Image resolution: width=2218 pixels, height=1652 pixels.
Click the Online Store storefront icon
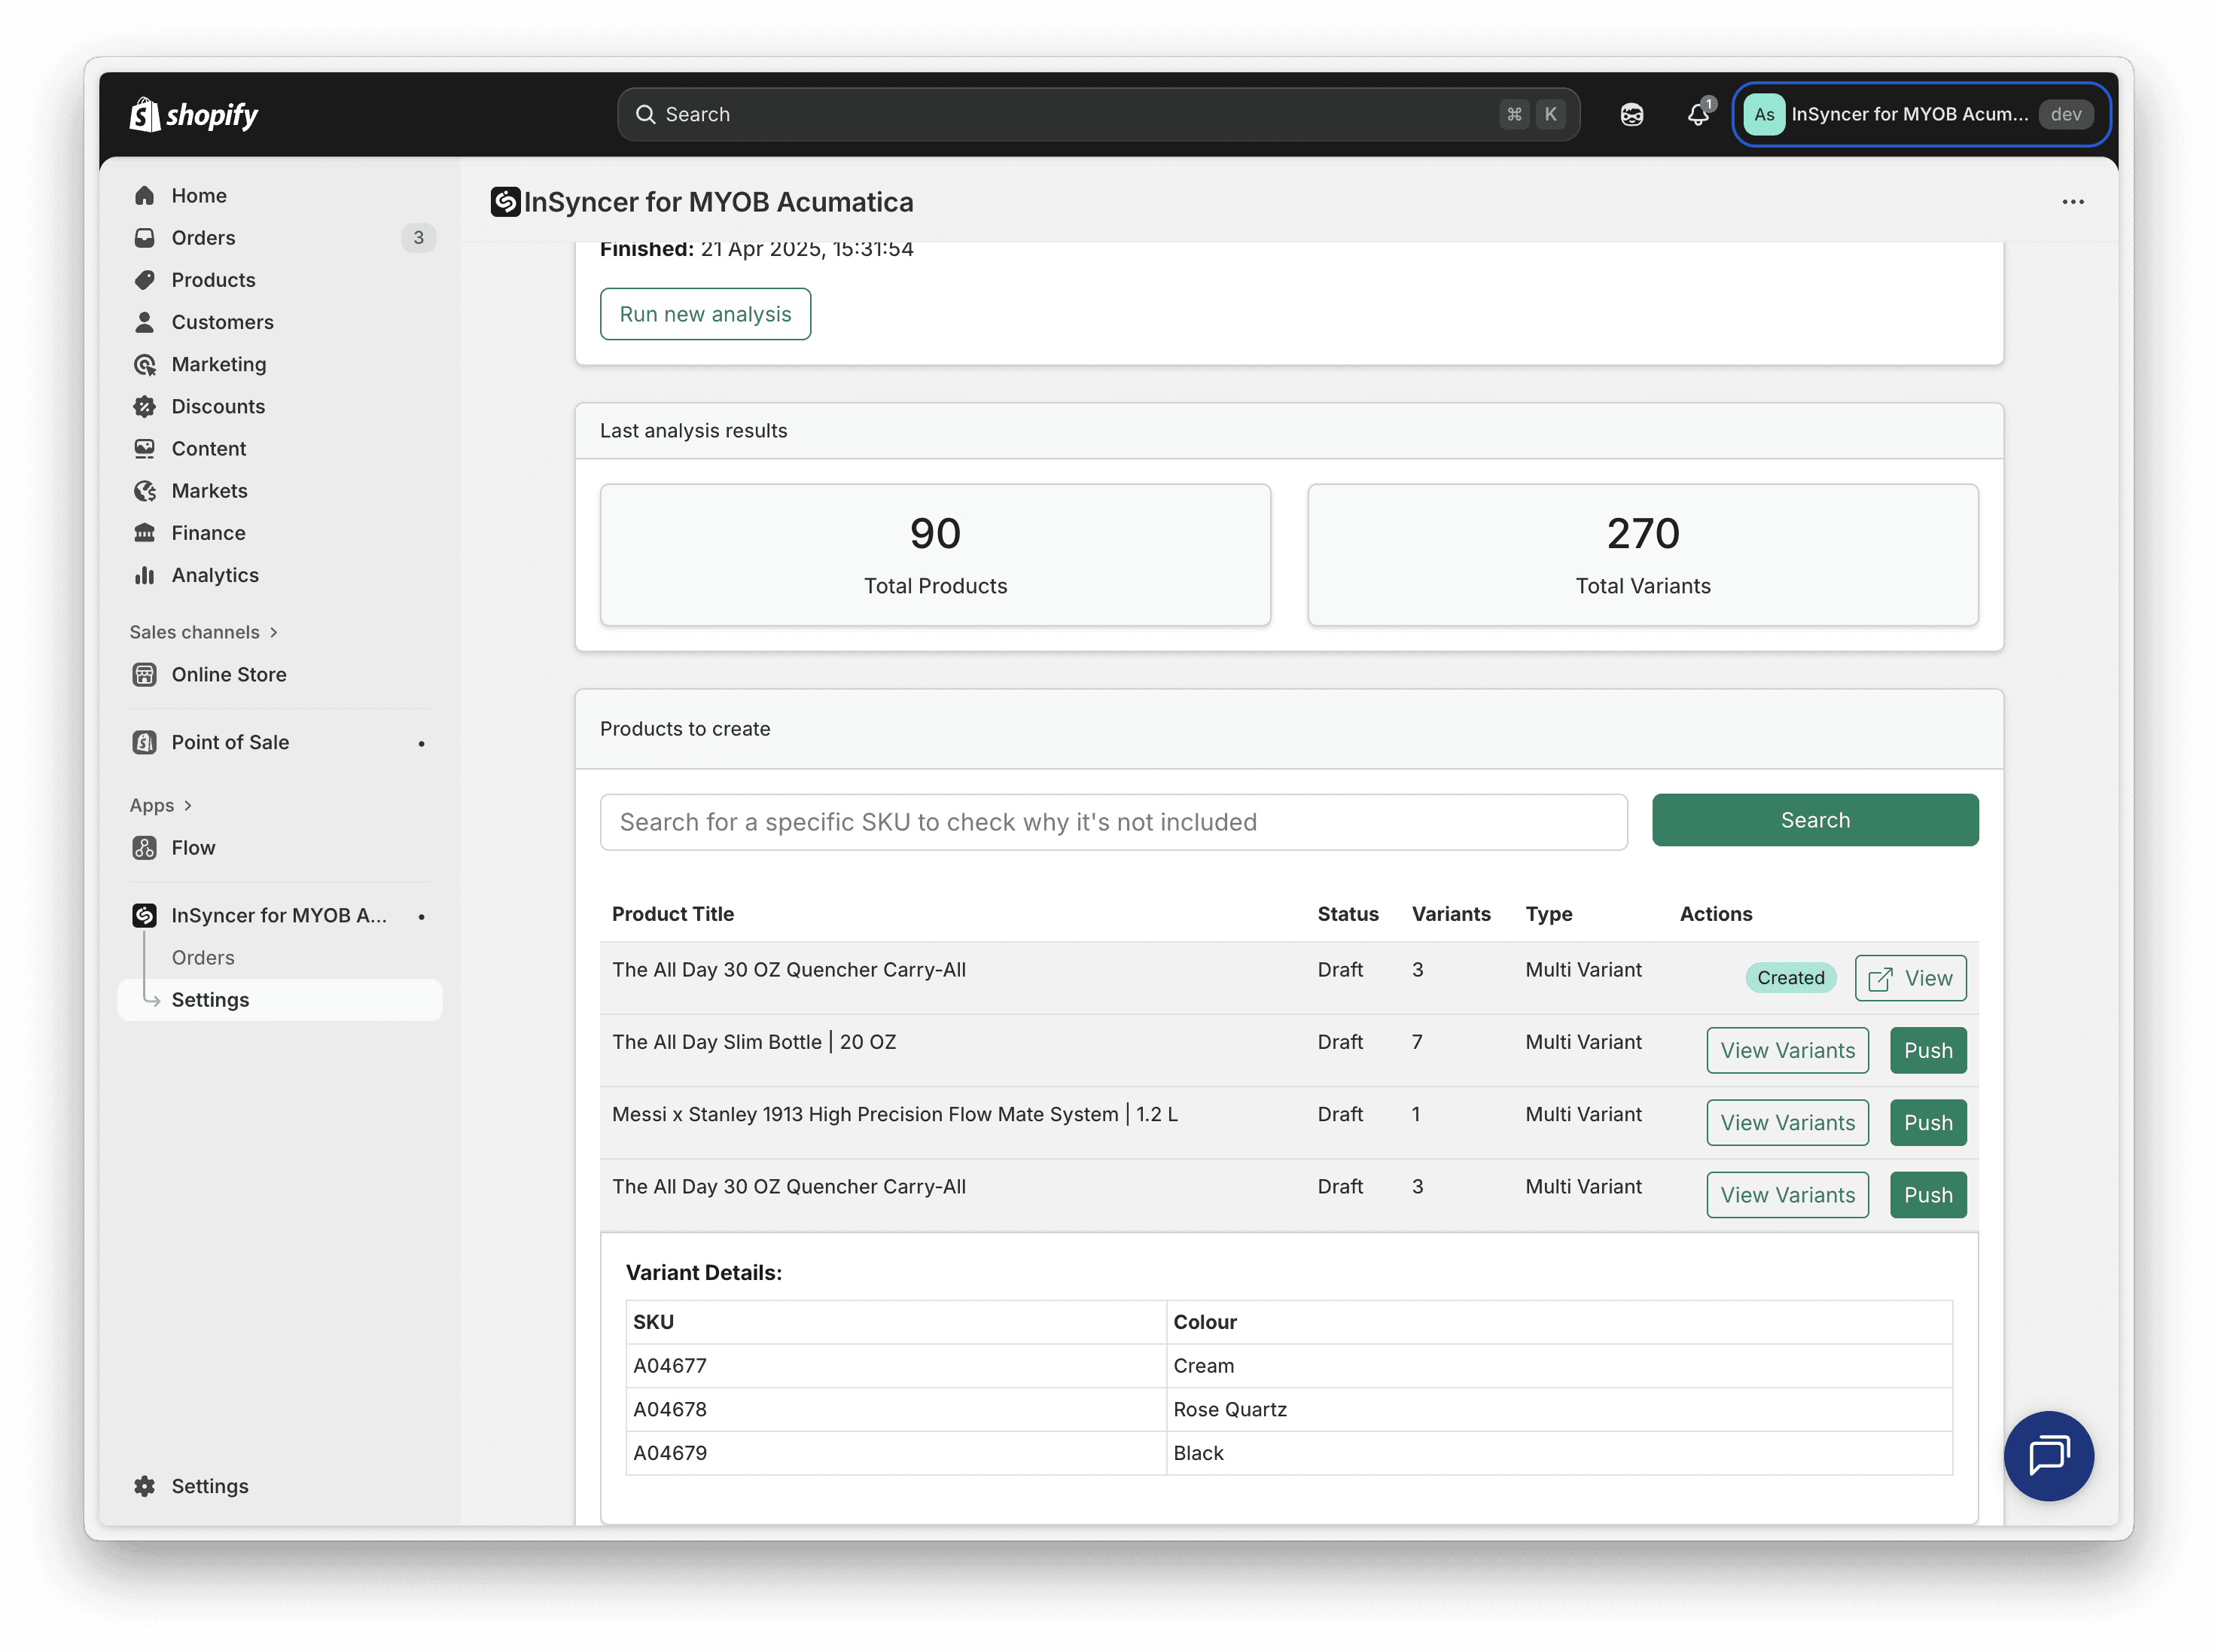pos(145,675)
